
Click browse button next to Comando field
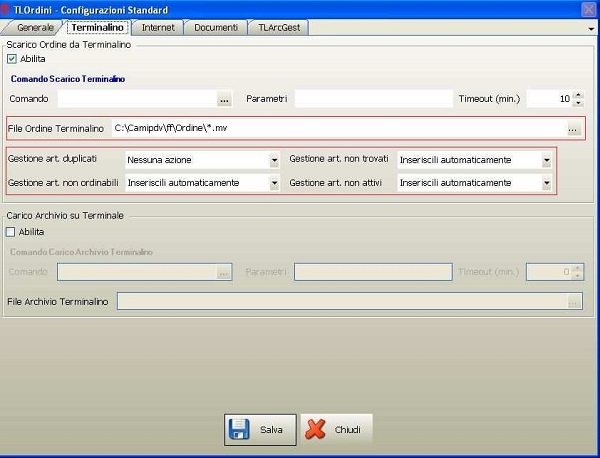(x=224, y=99)
